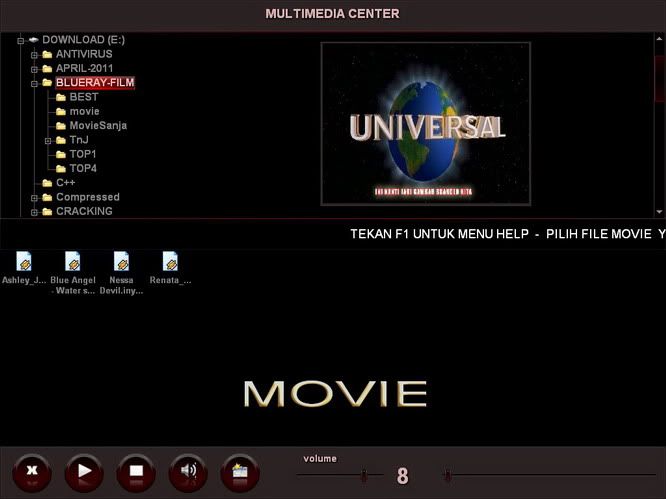The image size is (666, 499).
Task: Collapse the DOWNLOAD (E:) drive node
Action: point(20,41)
